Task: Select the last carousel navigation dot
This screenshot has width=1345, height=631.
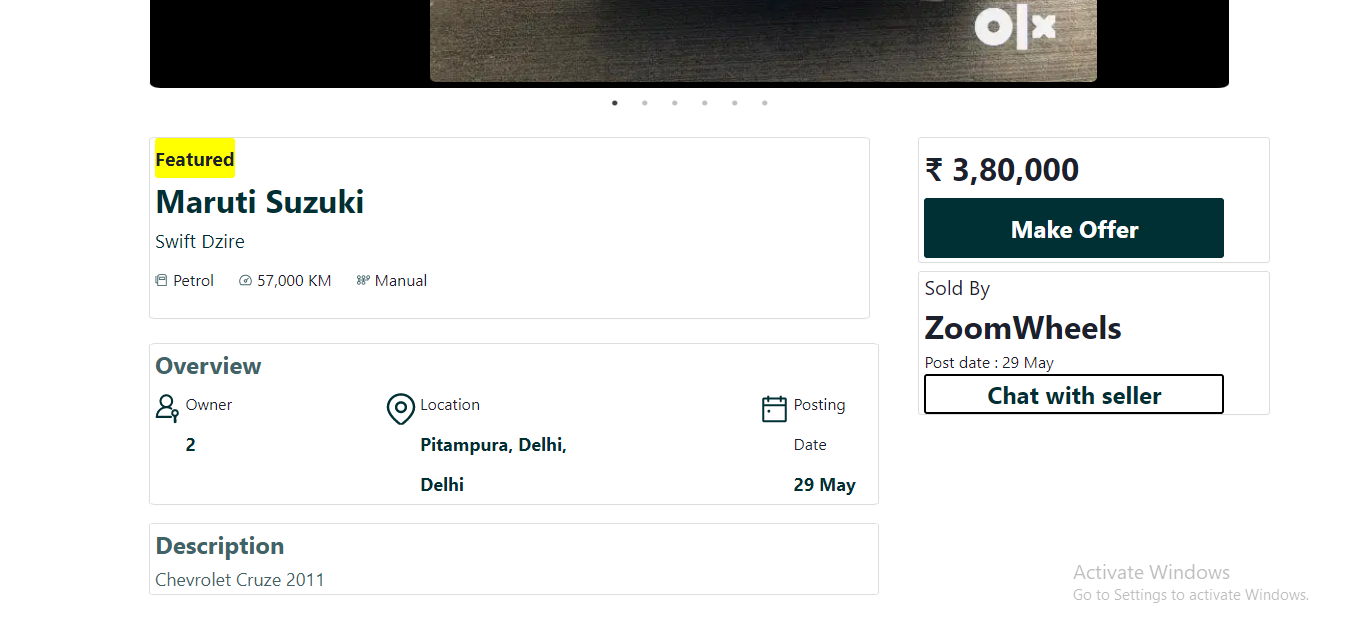Action: (764, 102)
